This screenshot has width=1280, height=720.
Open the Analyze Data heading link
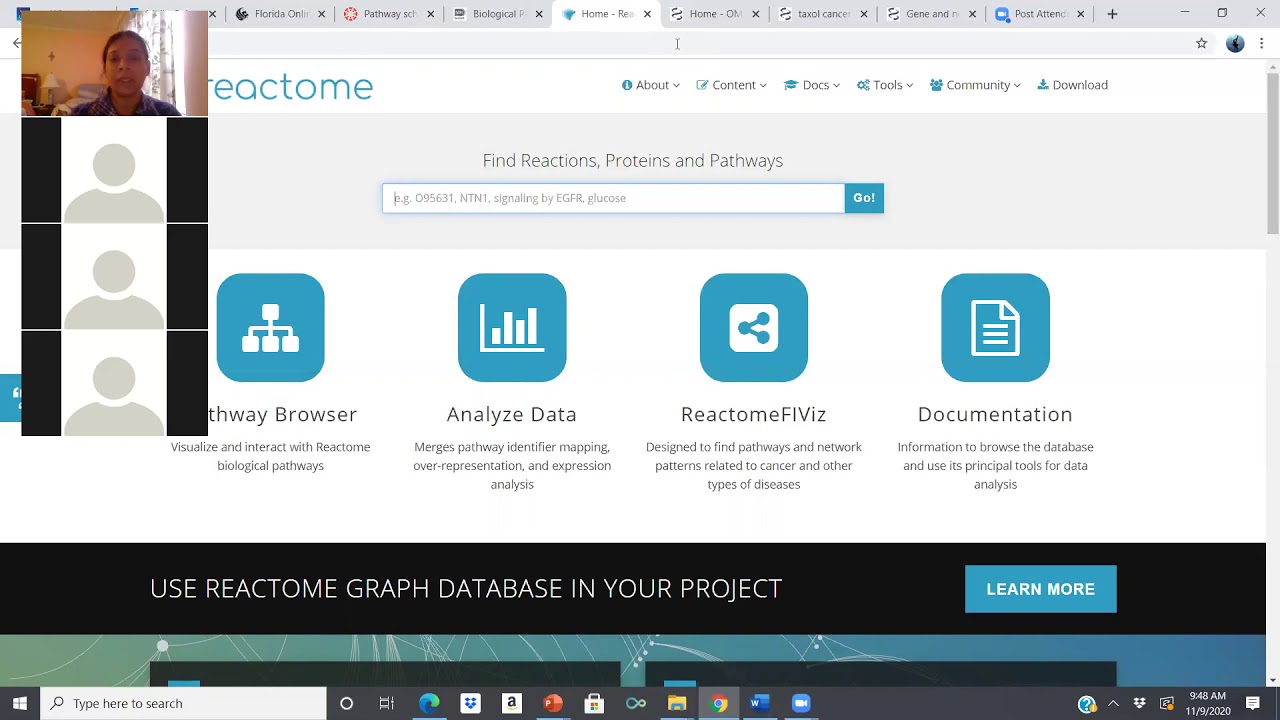tap(512, 414)
